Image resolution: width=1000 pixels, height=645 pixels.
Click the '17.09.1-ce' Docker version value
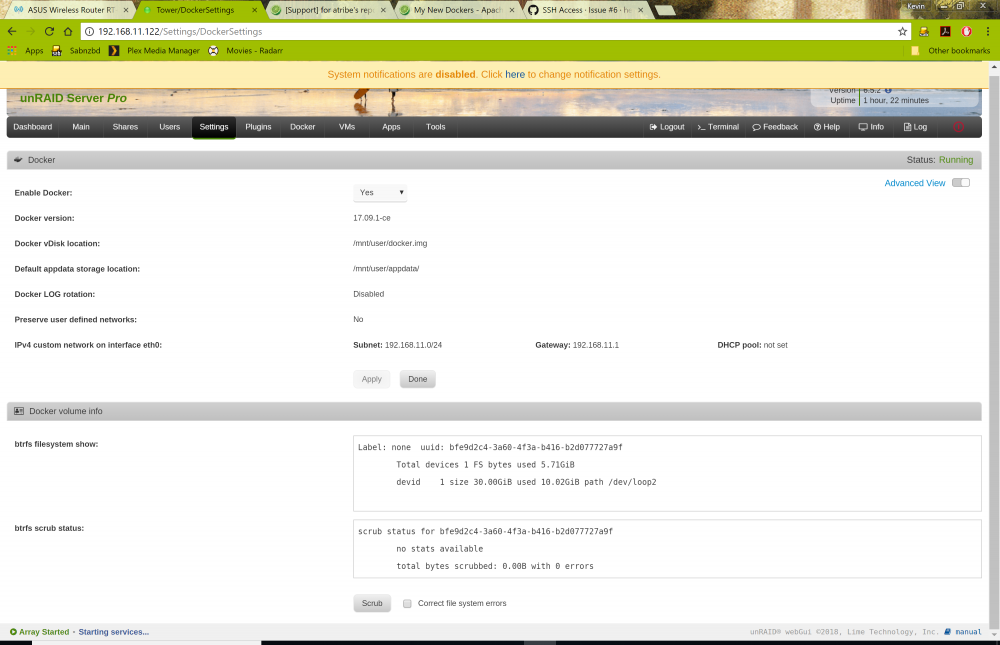[x=372, y=218]
